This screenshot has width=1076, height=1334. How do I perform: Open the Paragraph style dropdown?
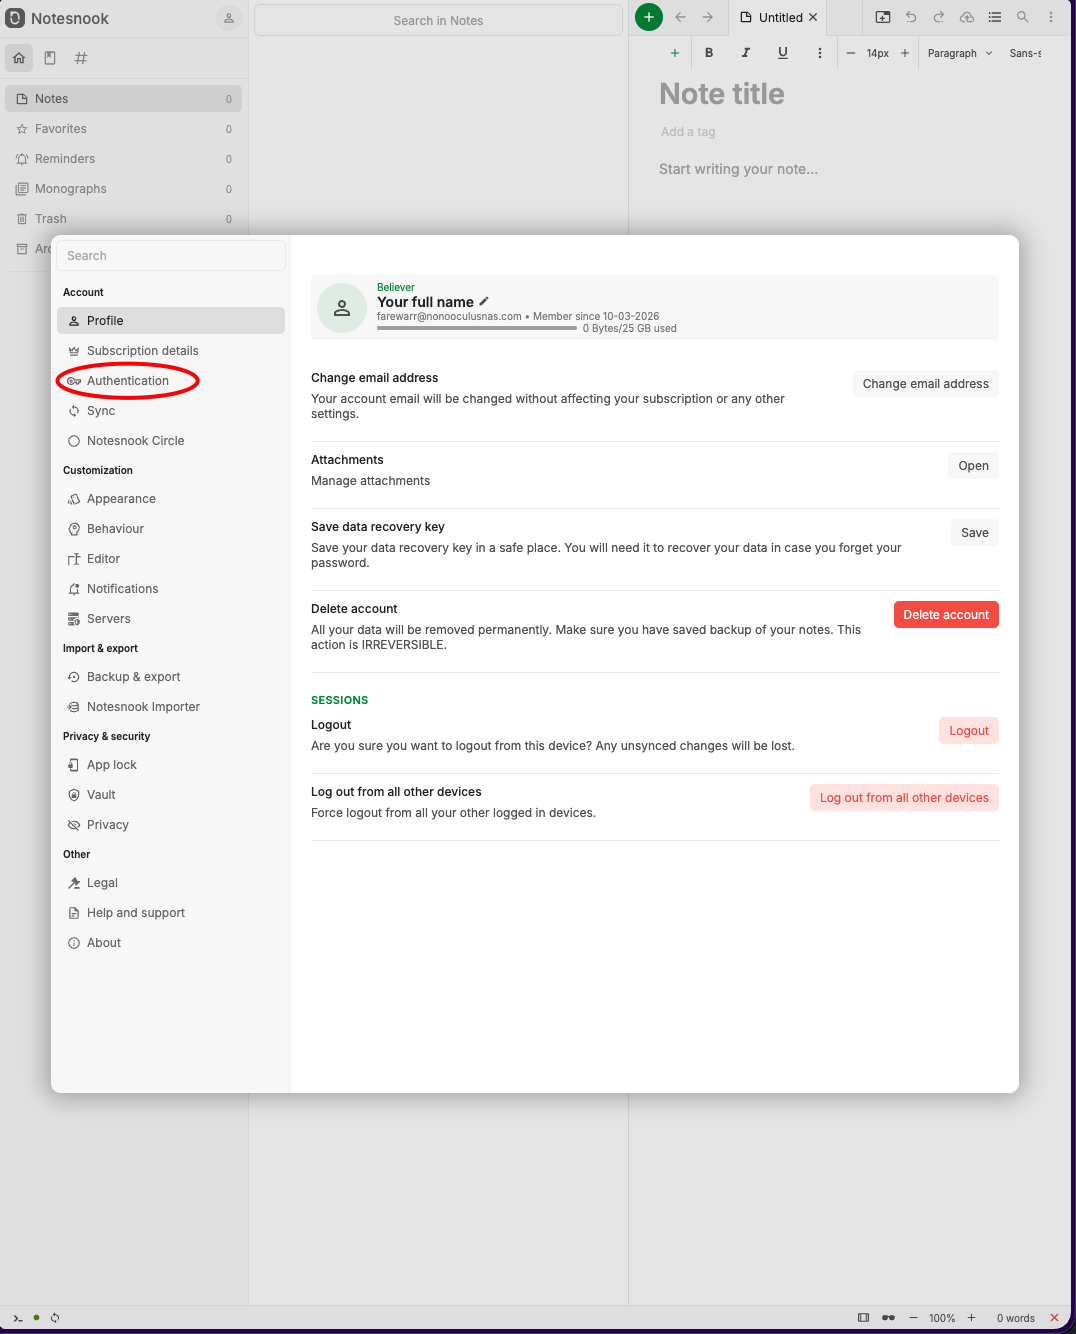coord(960,53)
